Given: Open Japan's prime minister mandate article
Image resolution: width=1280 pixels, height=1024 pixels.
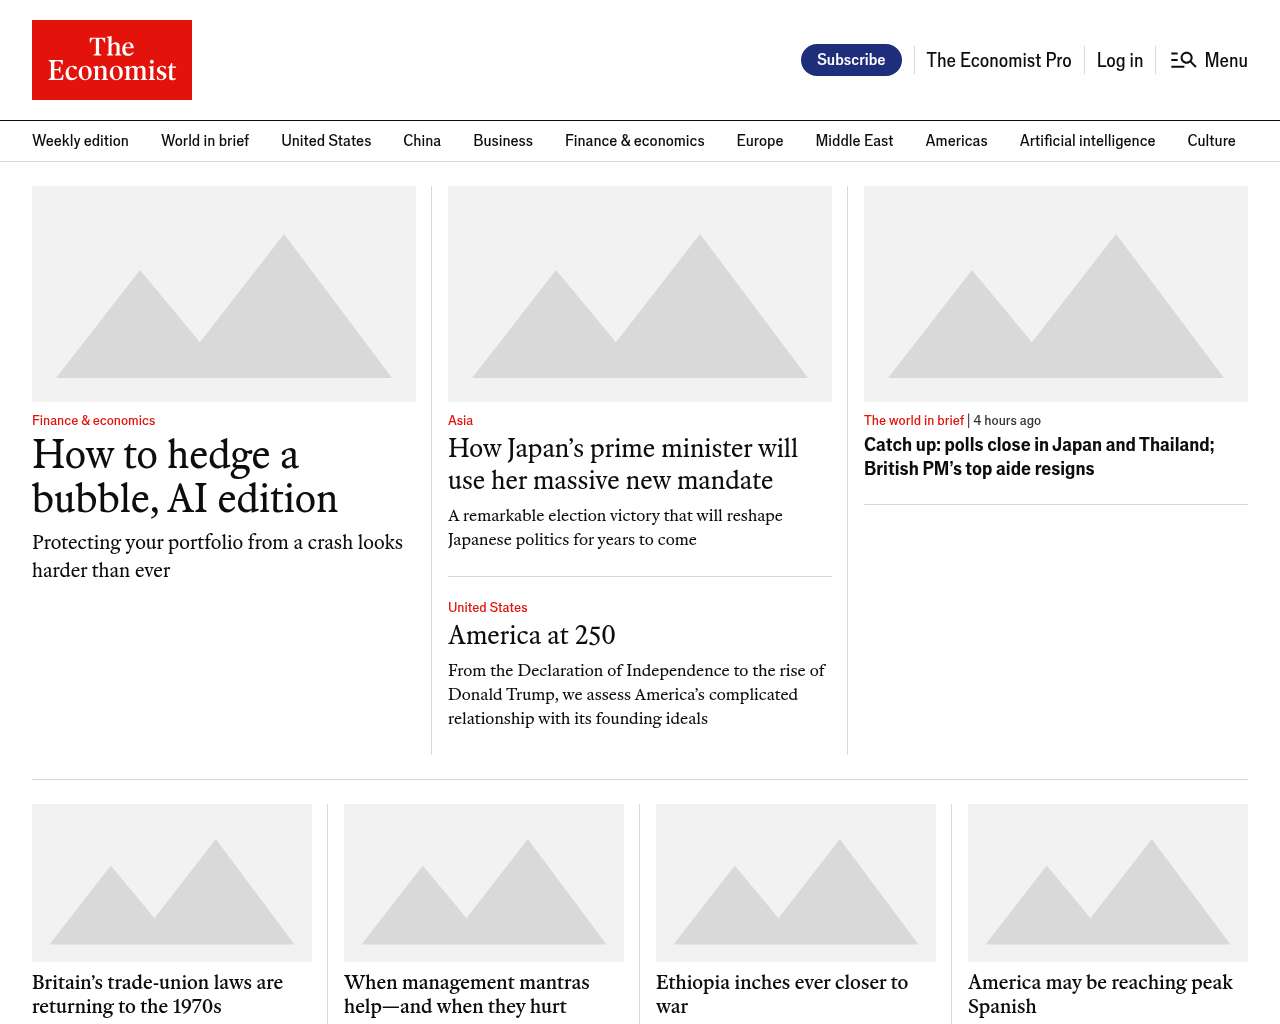Looking at the screenshot, I should [622, 464].
